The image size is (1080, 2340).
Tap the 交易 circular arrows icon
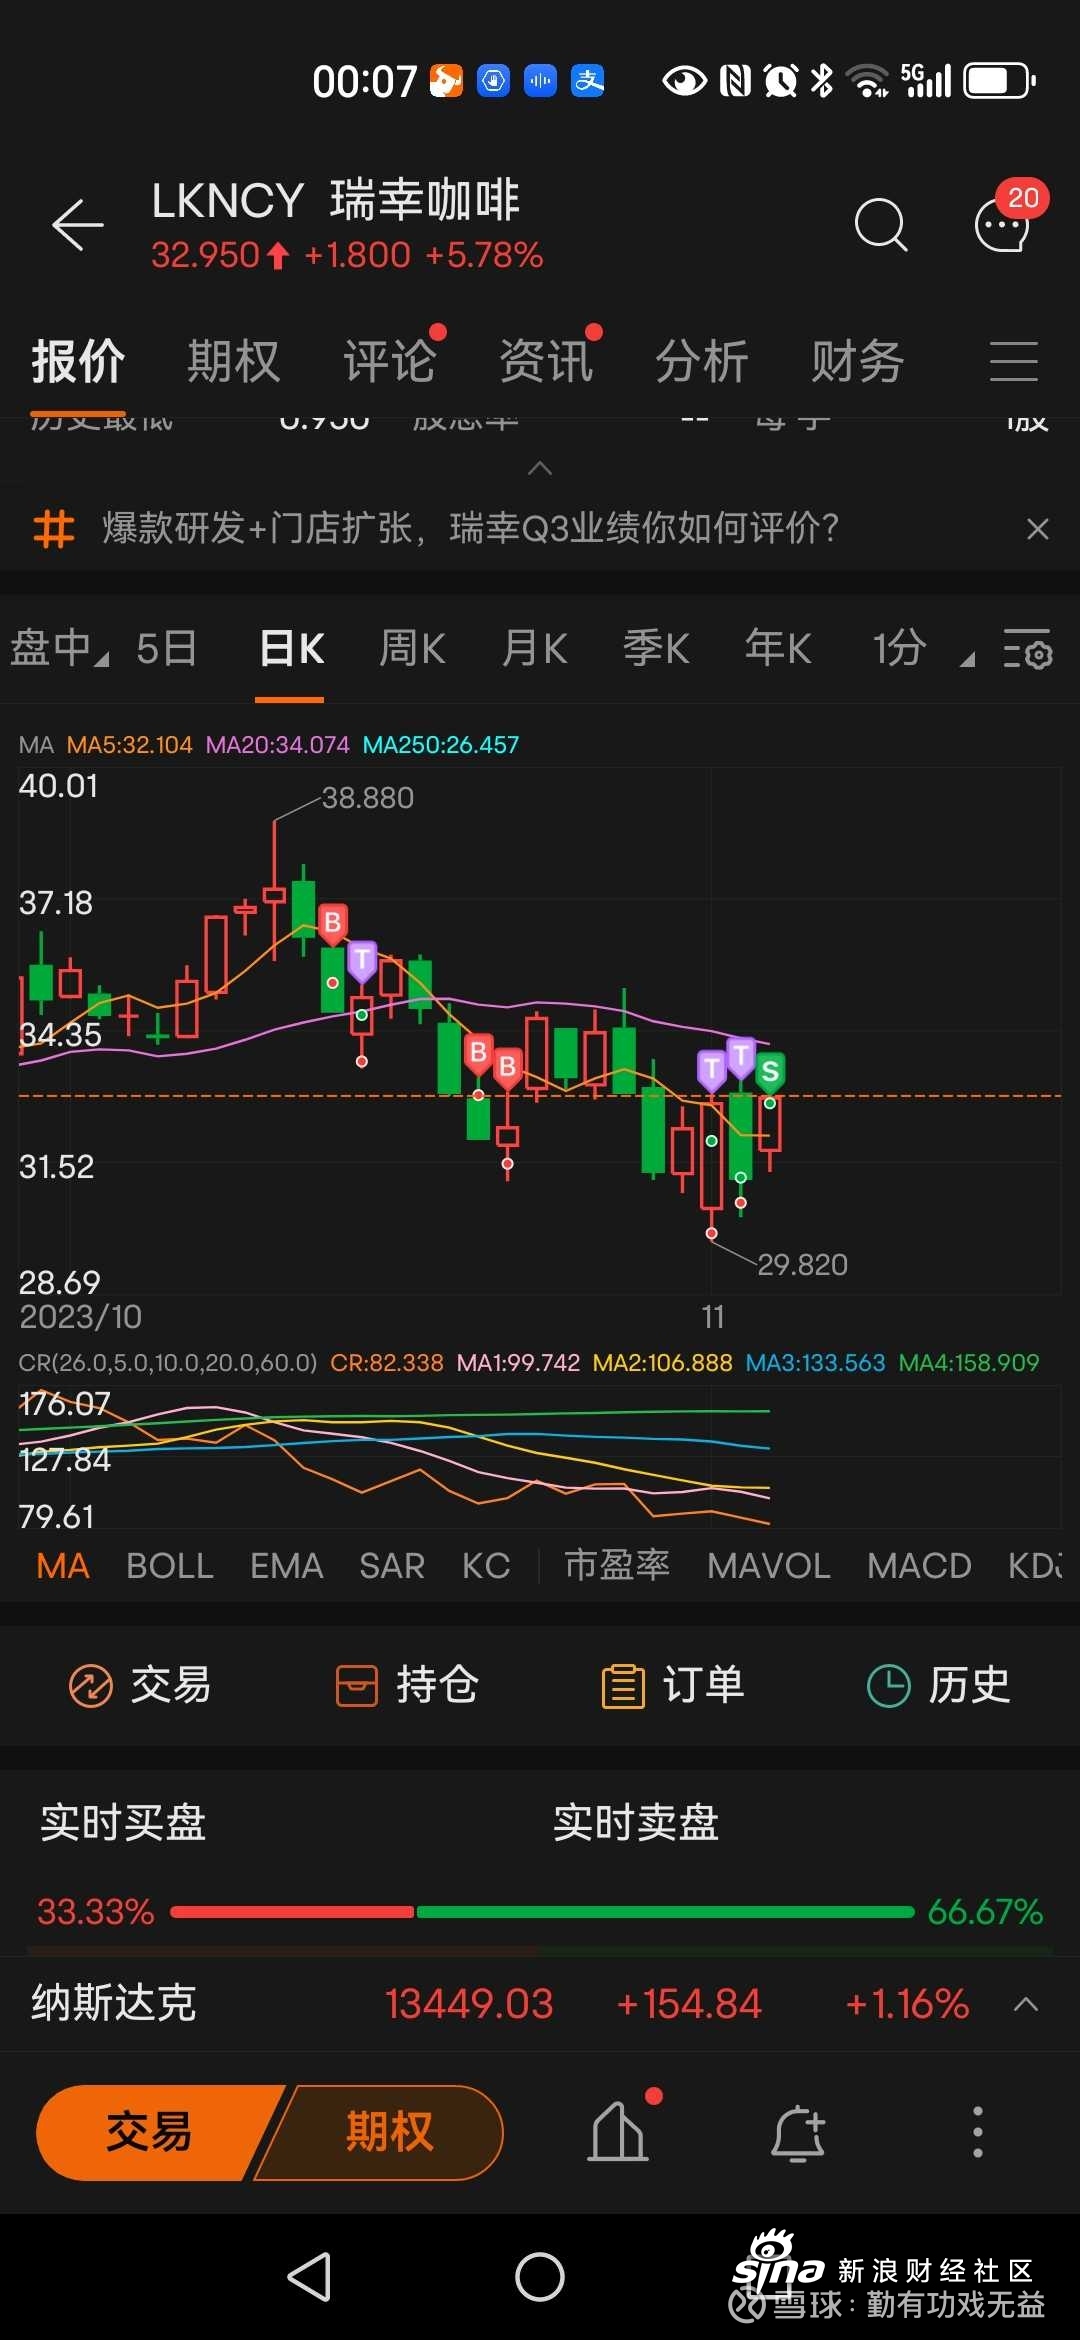click(x=90, y=1685)
